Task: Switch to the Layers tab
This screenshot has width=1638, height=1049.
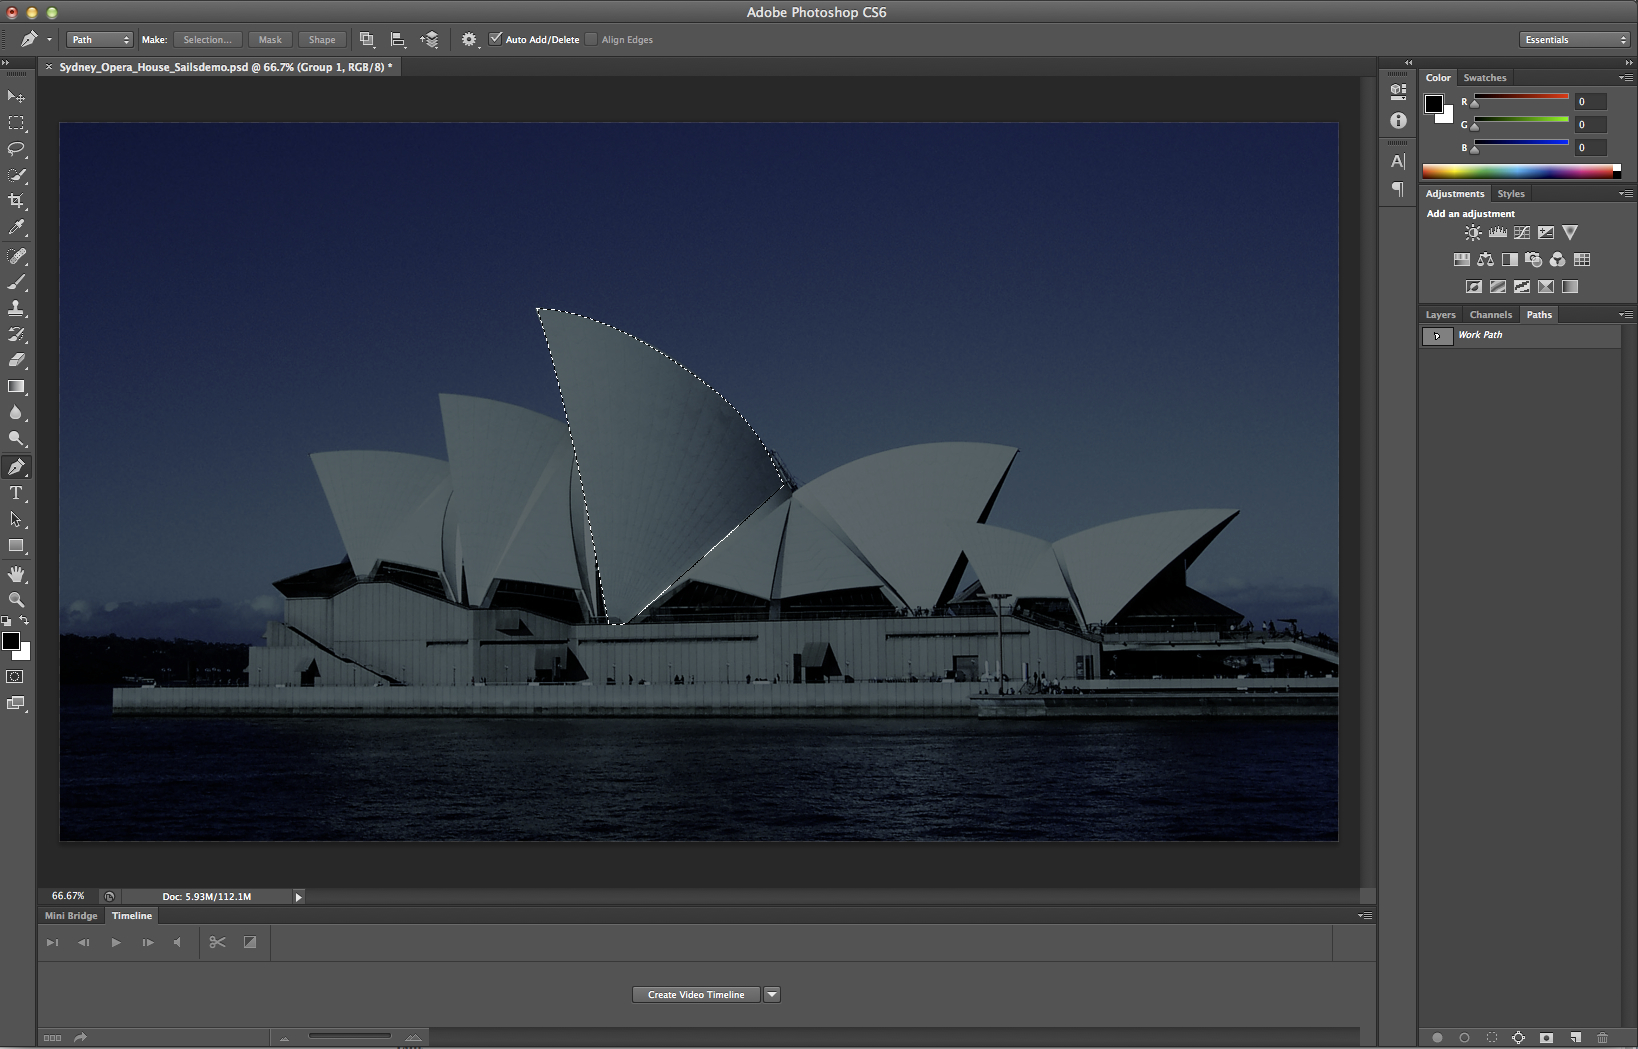Action: pyautogui.click(x=1440, y=314)
